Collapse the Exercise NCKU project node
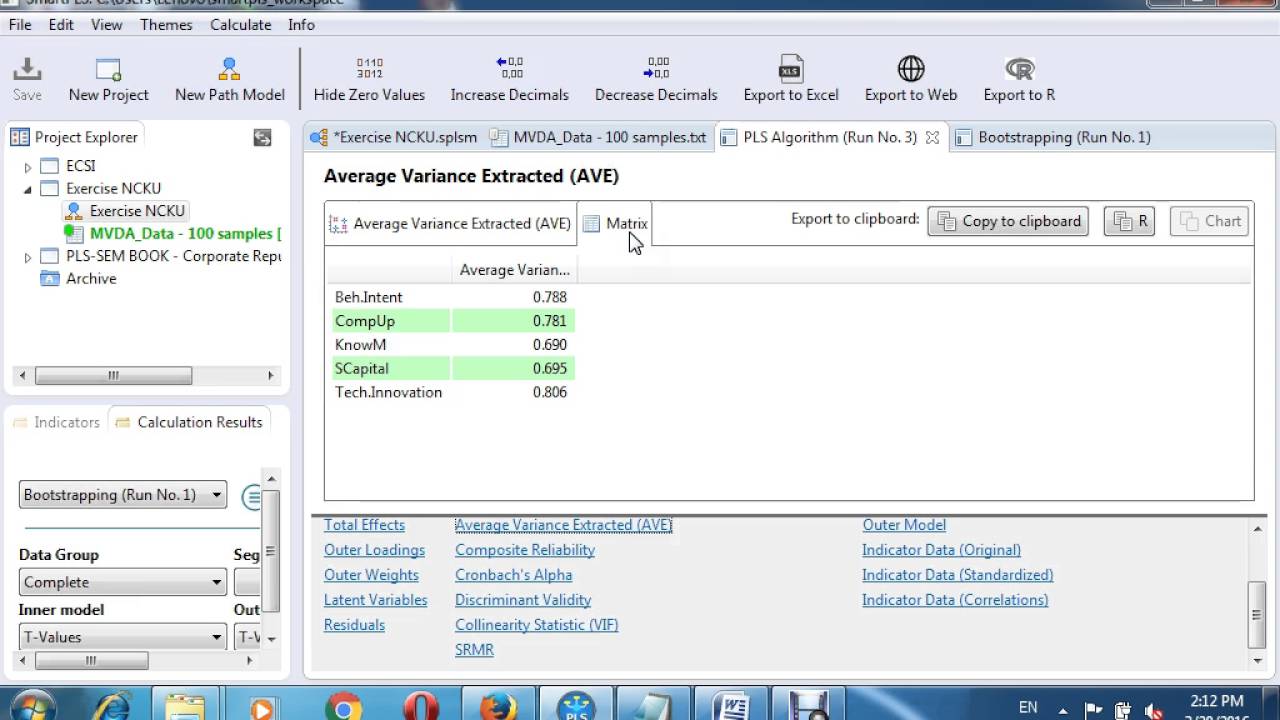This screenshot has height=720, width=1280. 28,189
